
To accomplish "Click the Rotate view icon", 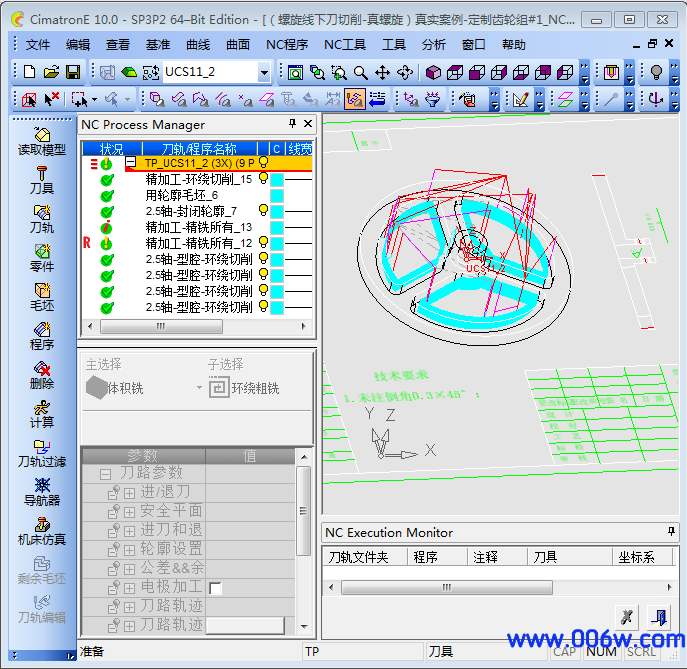I will click(404, 73).
